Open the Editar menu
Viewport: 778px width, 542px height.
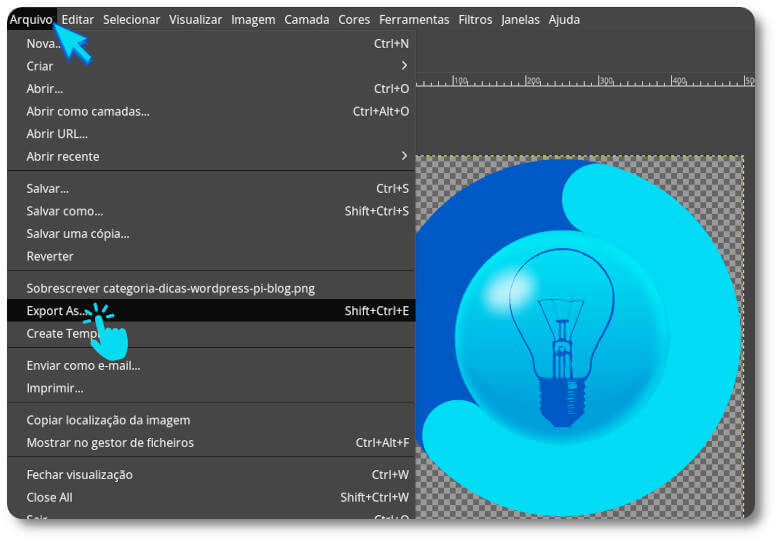pos(77,19)
